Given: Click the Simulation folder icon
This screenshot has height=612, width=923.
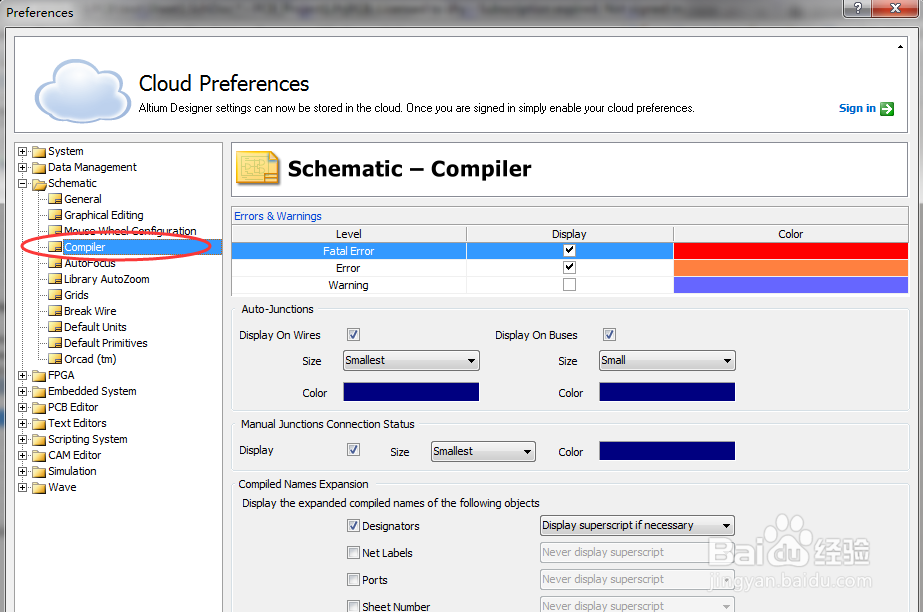Looking at the screenshot, I should pyautogui.click(x=39, y=471).
